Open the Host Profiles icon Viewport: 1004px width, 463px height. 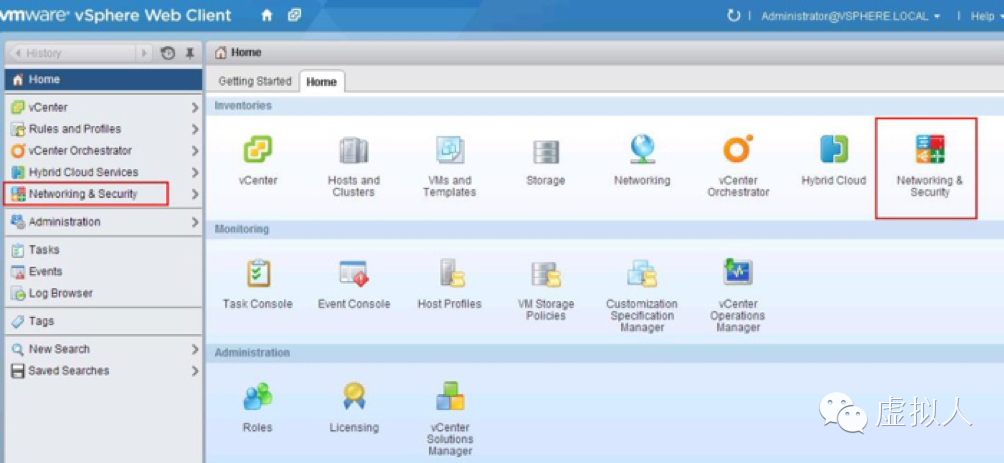click(x=451, y=273)
